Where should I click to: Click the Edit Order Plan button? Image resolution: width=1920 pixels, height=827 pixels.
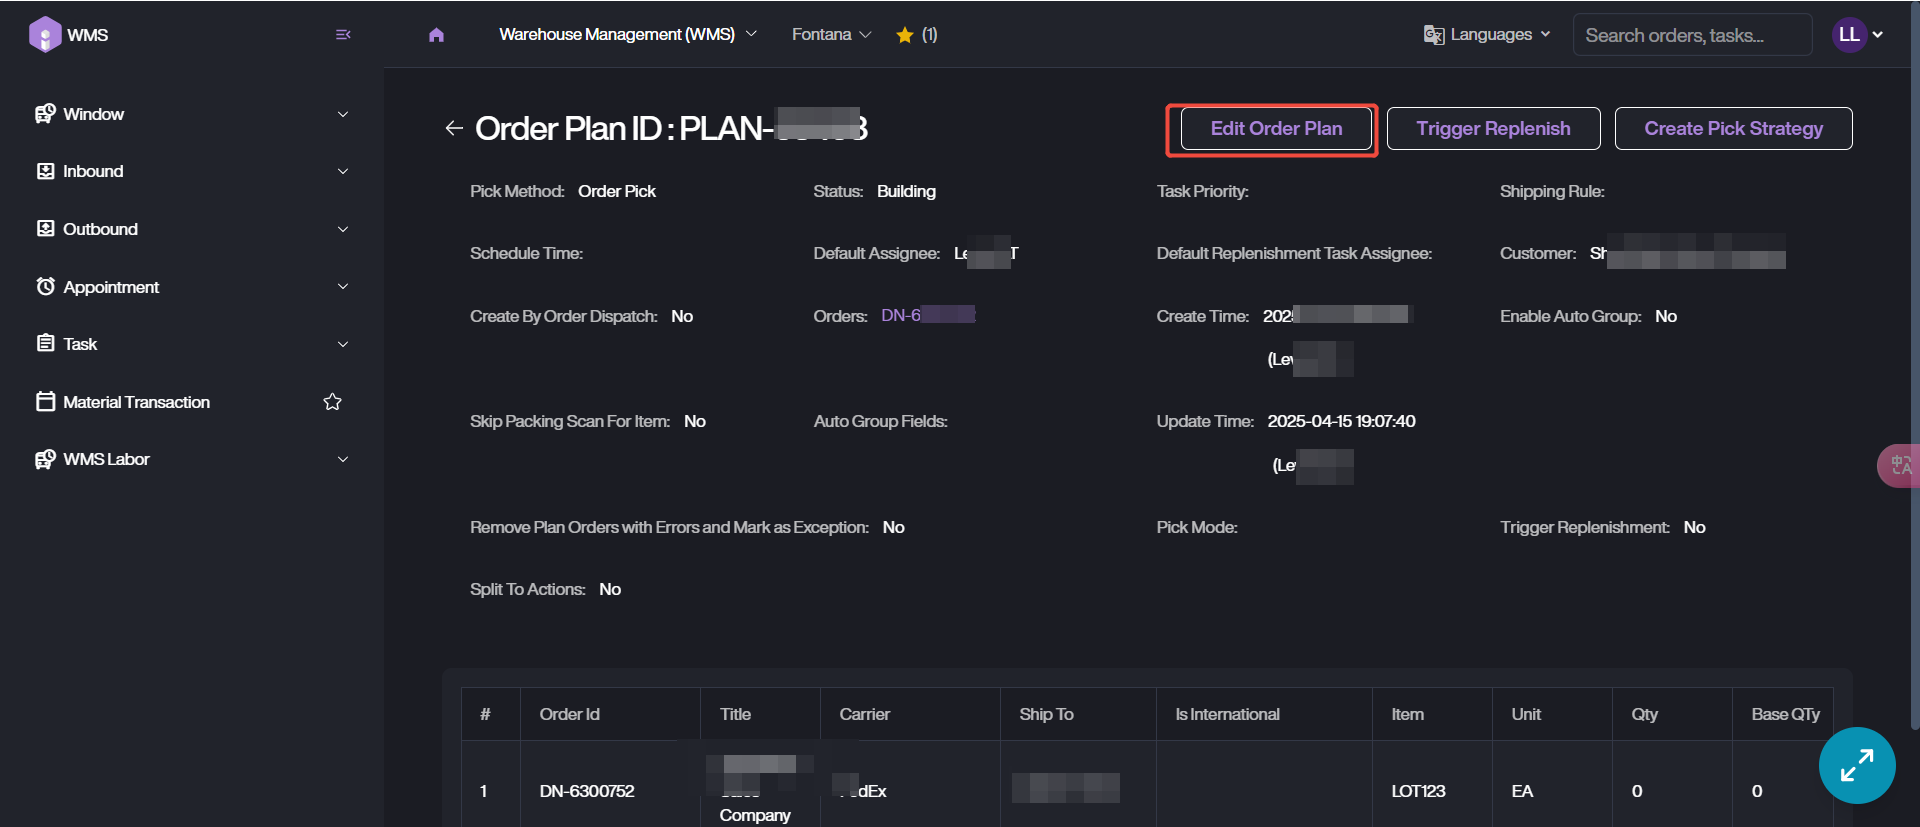pos(1276,129)
